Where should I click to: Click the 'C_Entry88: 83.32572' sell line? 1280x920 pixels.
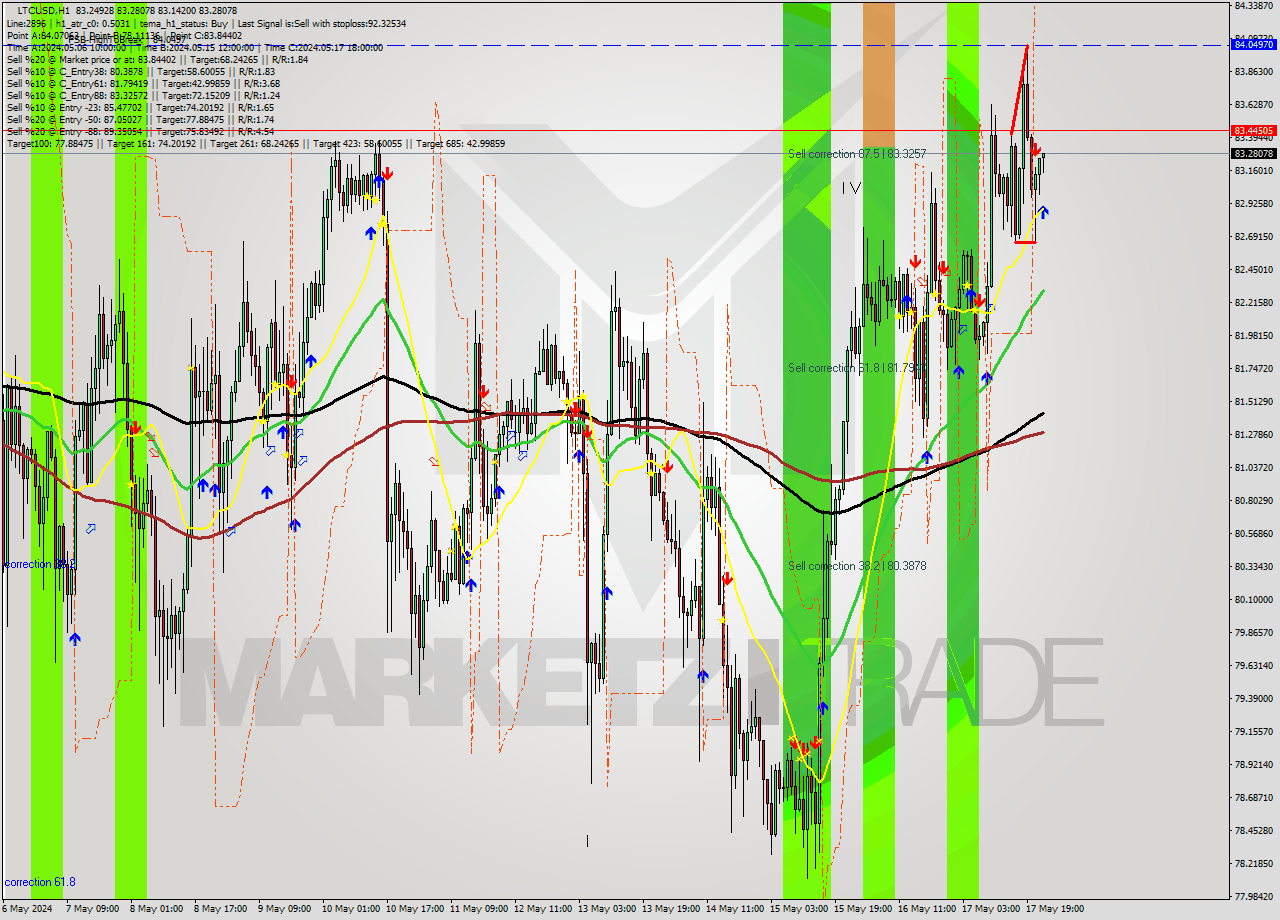[x=143, y=95]
